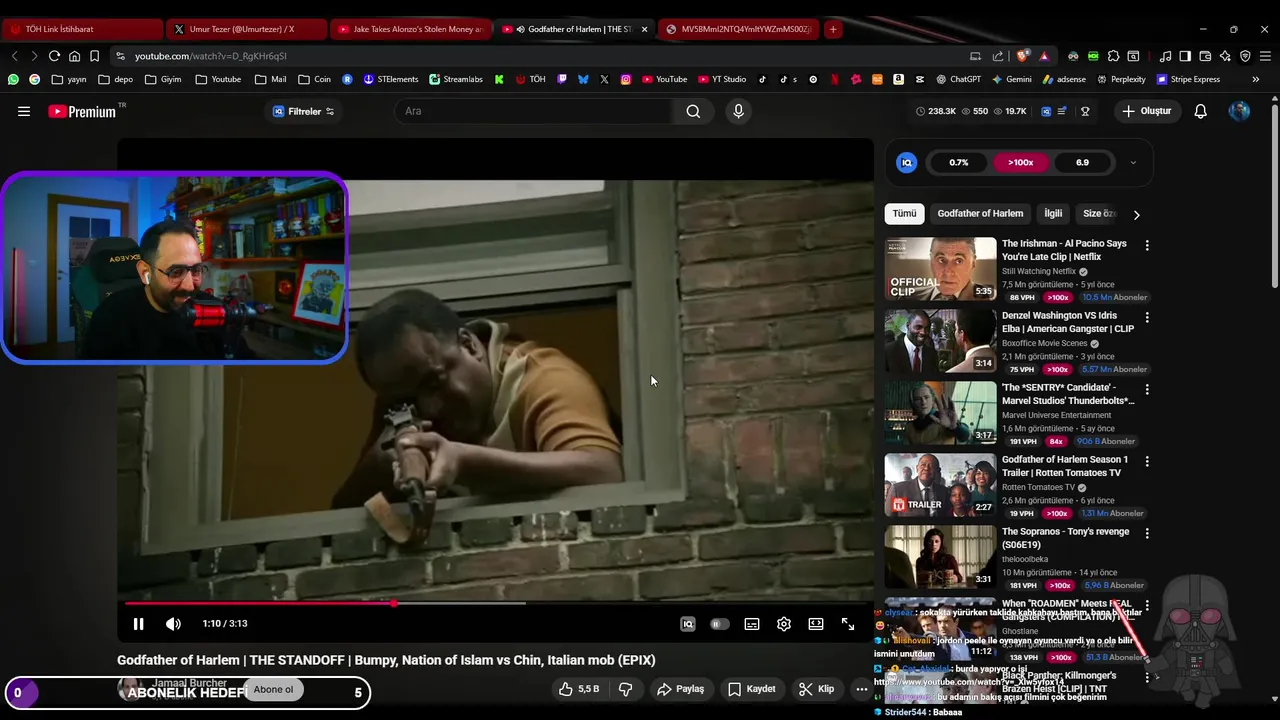Image resolution: width=1280 pixels, height=720 pixels.
Task: Click the IQ icon in player controls
Action: (x=688, y=624)
